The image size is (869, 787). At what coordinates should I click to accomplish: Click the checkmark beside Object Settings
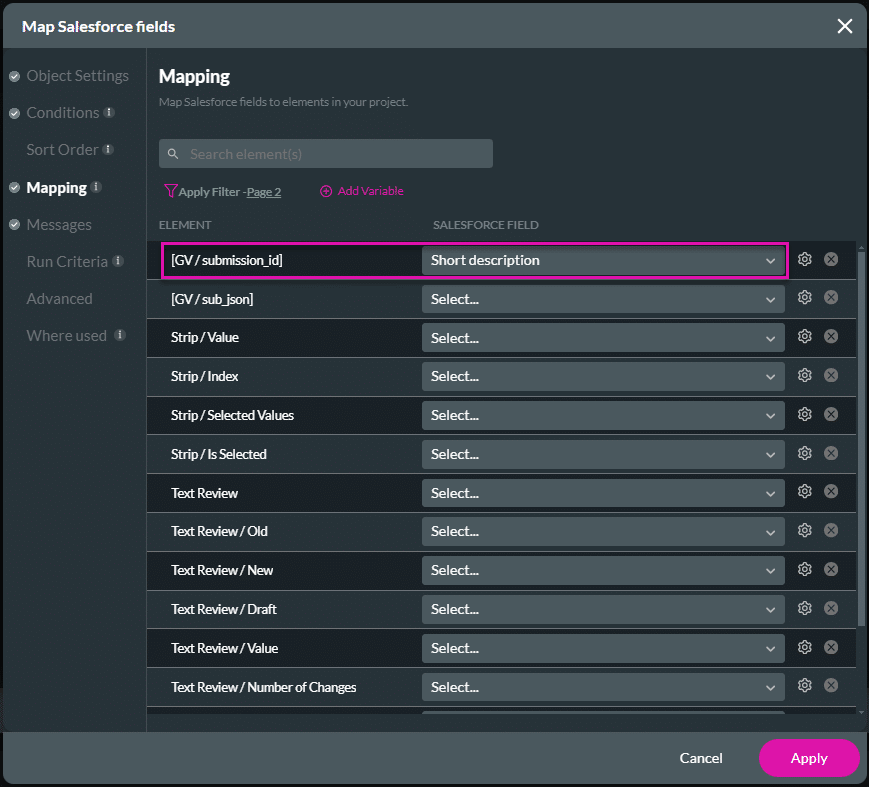pyautogui.click(x=13, y=75)
